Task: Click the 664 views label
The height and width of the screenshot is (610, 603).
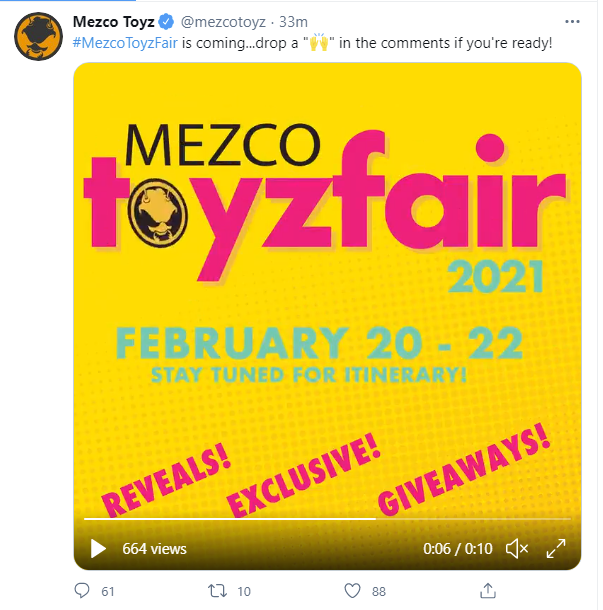Action: 154,549
